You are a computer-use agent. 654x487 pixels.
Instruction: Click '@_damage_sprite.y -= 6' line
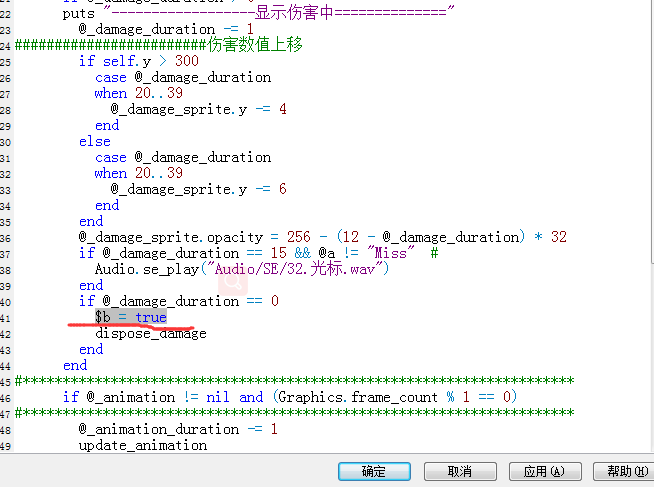point(199,189)
